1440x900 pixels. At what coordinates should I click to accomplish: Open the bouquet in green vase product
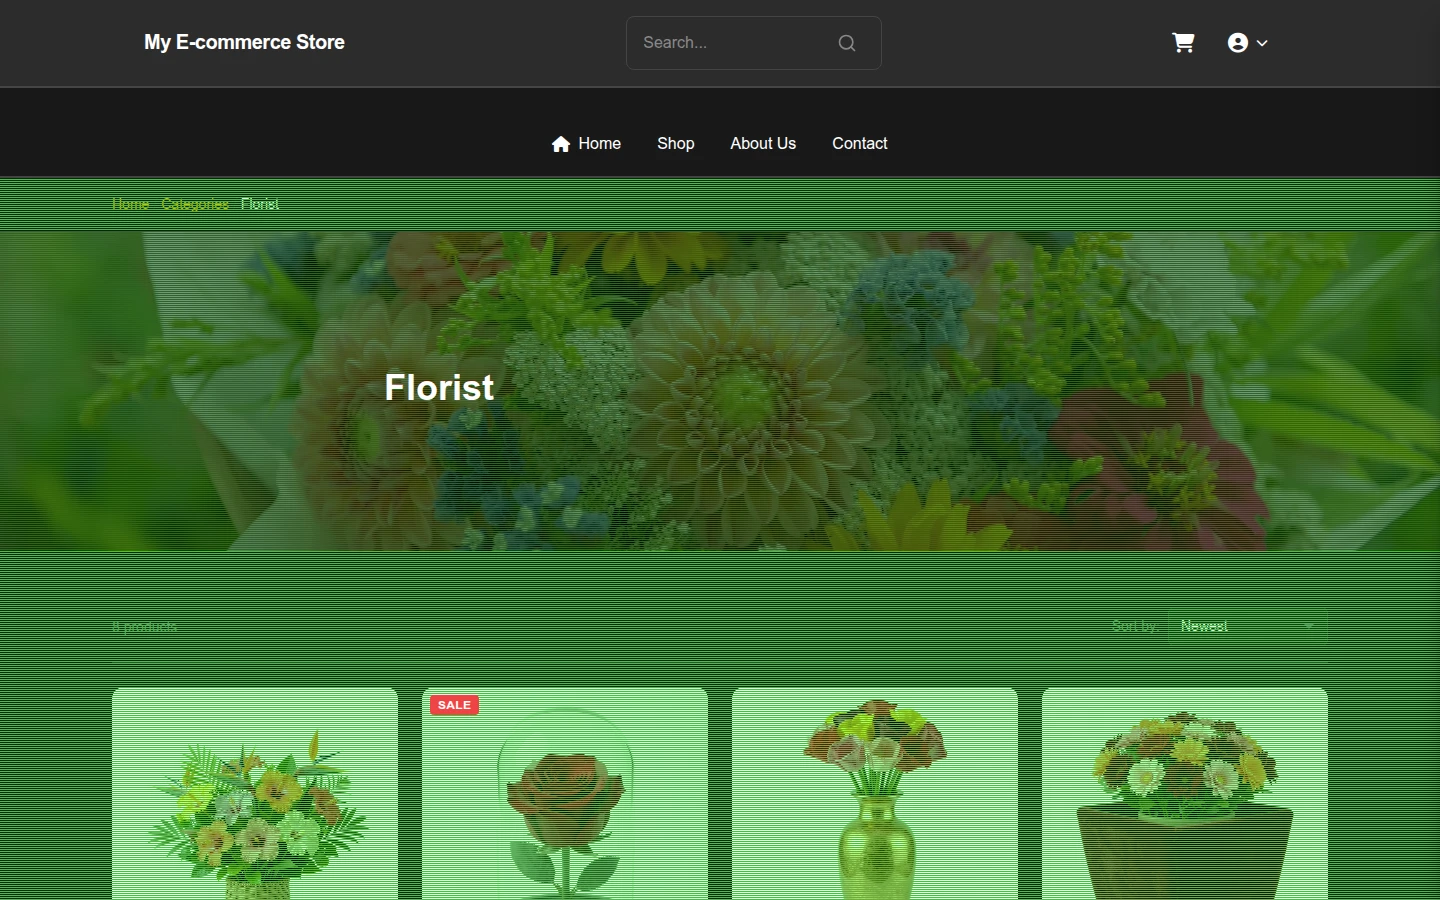pos(875,794)
